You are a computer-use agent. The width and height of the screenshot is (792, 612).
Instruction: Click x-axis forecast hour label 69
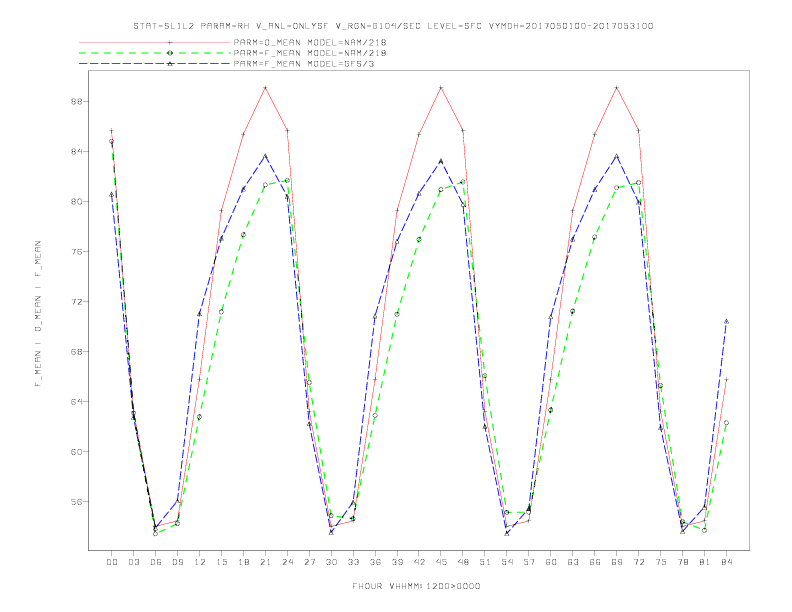(617, 562)
